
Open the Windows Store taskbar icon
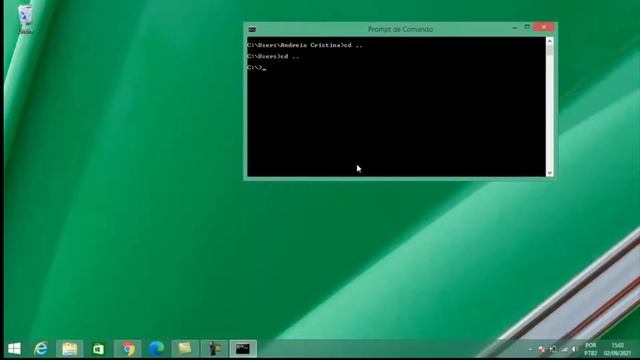(x=98, y=349)
